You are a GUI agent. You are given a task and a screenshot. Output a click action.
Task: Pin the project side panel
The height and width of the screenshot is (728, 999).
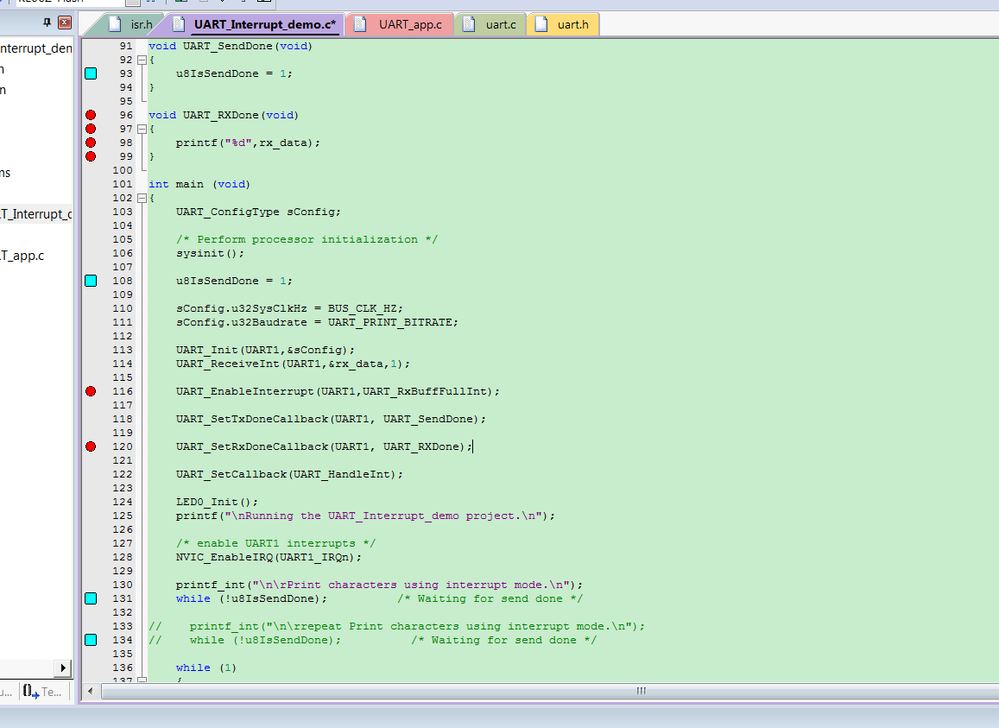pos(47,23)
